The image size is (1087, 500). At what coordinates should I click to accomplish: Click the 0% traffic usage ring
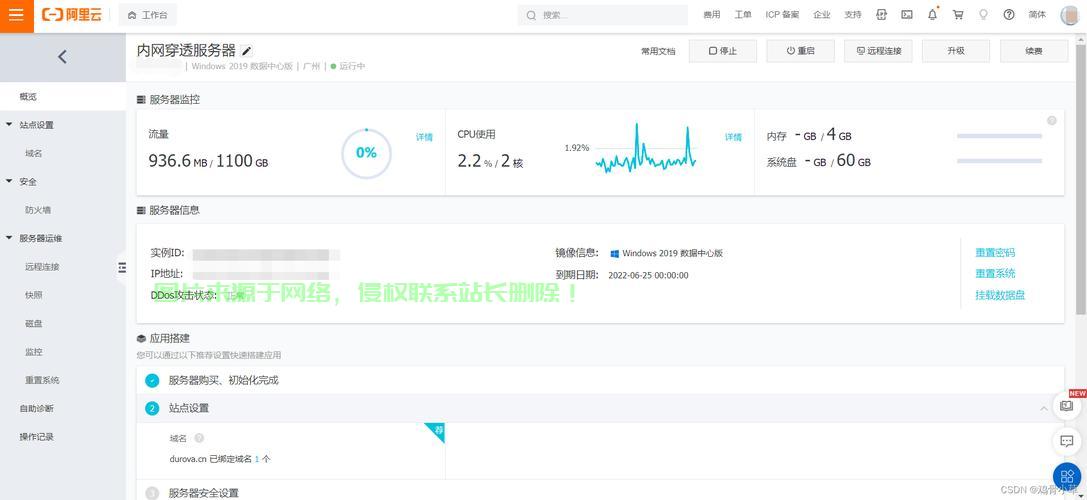tap(366, 153)
